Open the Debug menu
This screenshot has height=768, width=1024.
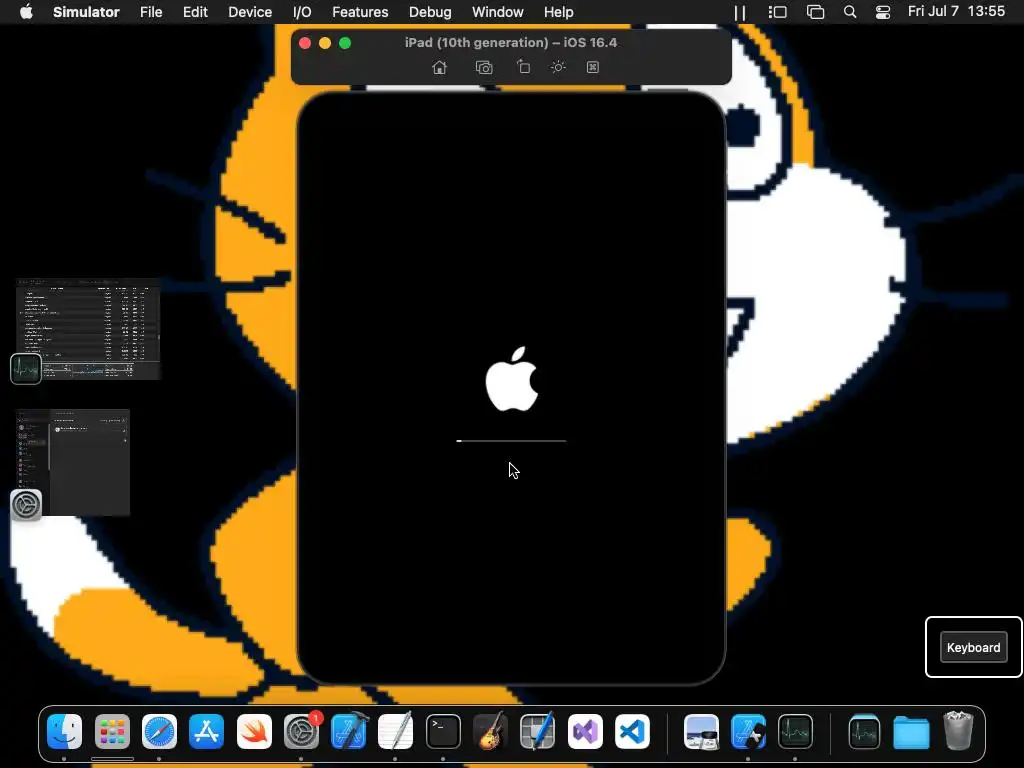pyautogui.click(x=430, y=12)
